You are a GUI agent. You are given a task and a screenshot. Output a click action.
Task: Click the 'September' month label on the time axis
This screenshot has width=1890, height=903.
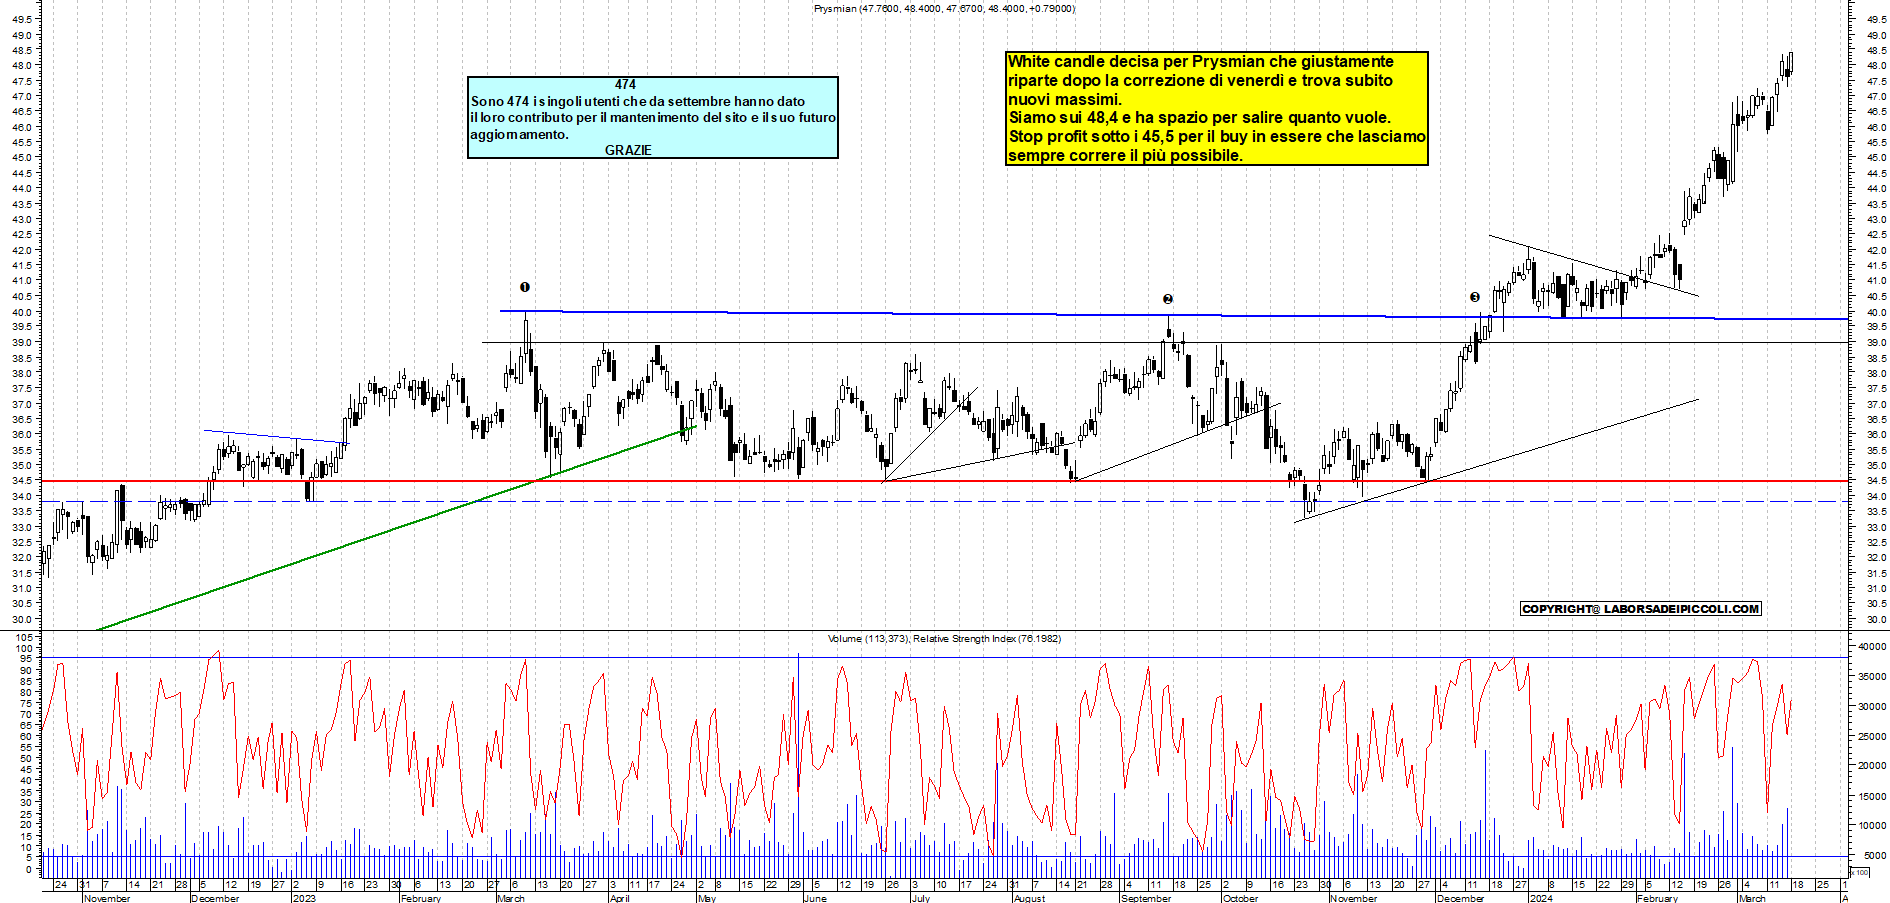pyautogui.click(x=1146, y=898)
